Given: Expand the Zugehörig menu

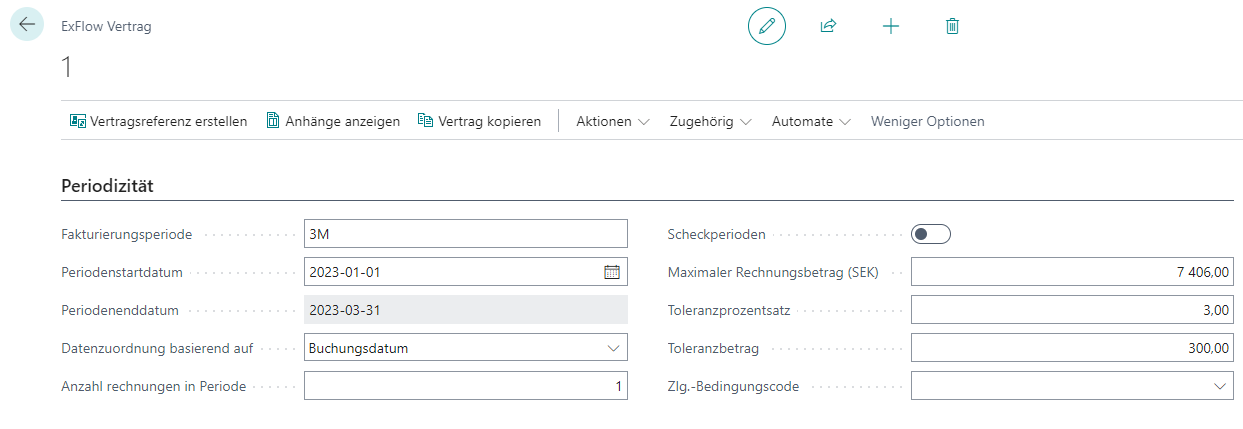Looking at the screenshot, I should [710, 121].
